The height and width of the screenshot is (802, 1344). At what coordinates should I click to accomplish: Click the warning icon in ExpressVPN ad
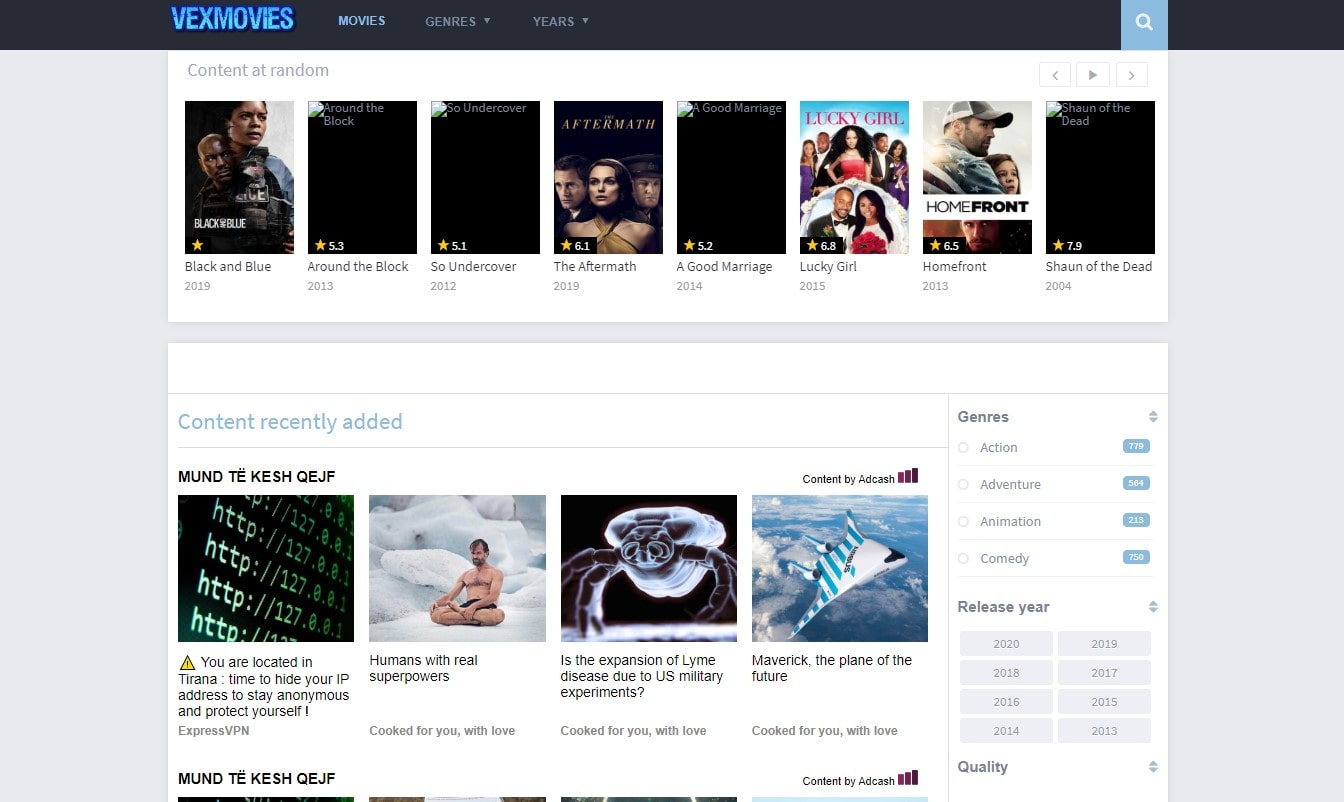click(x=187, y=662)
